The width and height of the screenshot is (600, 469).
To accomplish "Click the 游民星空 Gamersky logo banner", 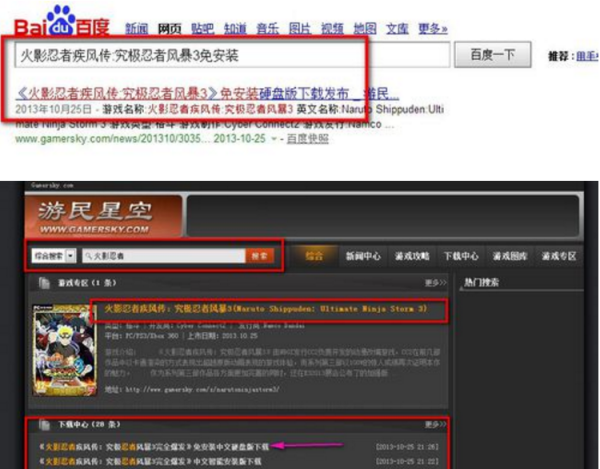I will coord(103,216).
